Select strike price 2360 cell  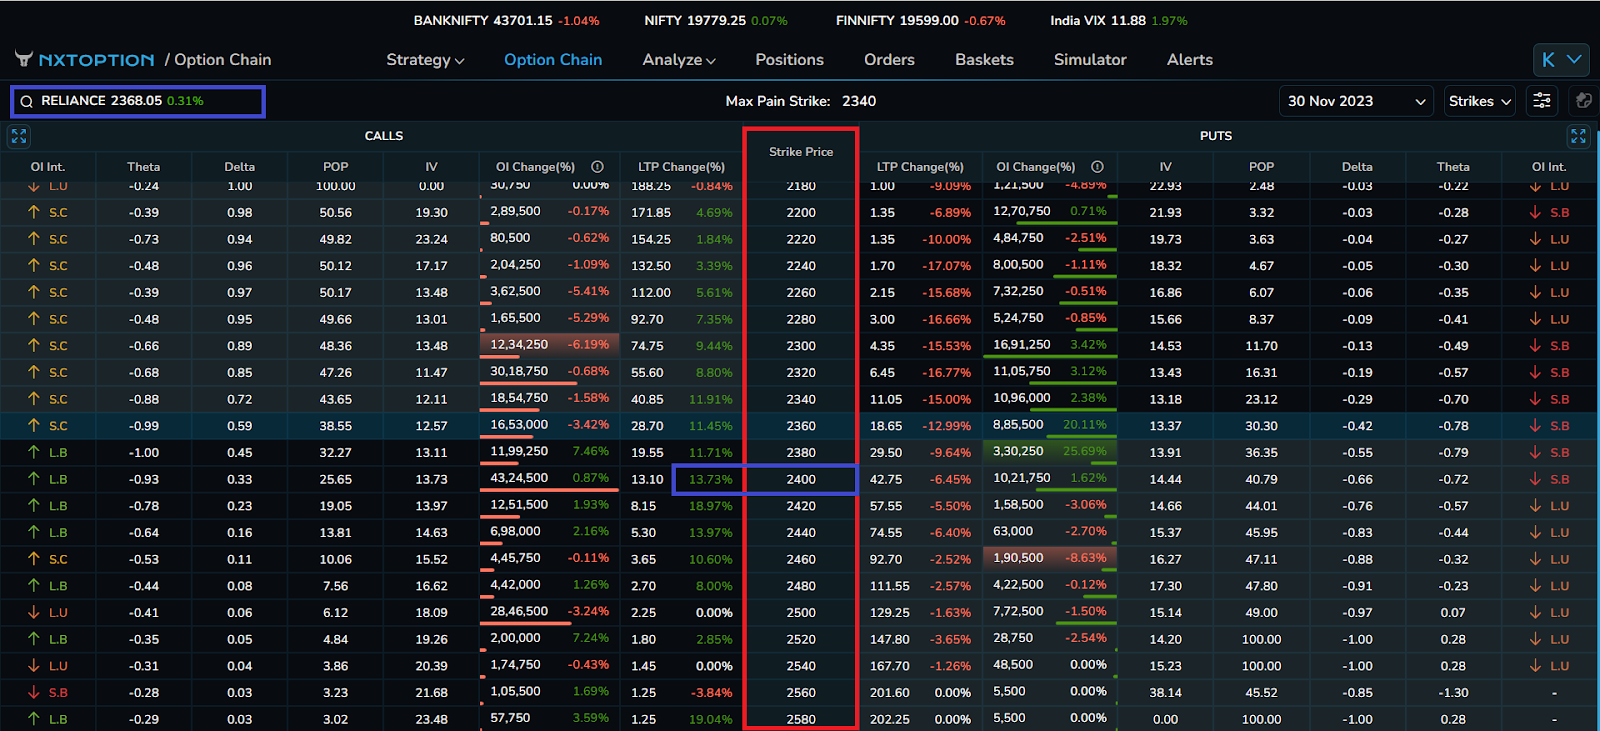[x=801, y=425]
